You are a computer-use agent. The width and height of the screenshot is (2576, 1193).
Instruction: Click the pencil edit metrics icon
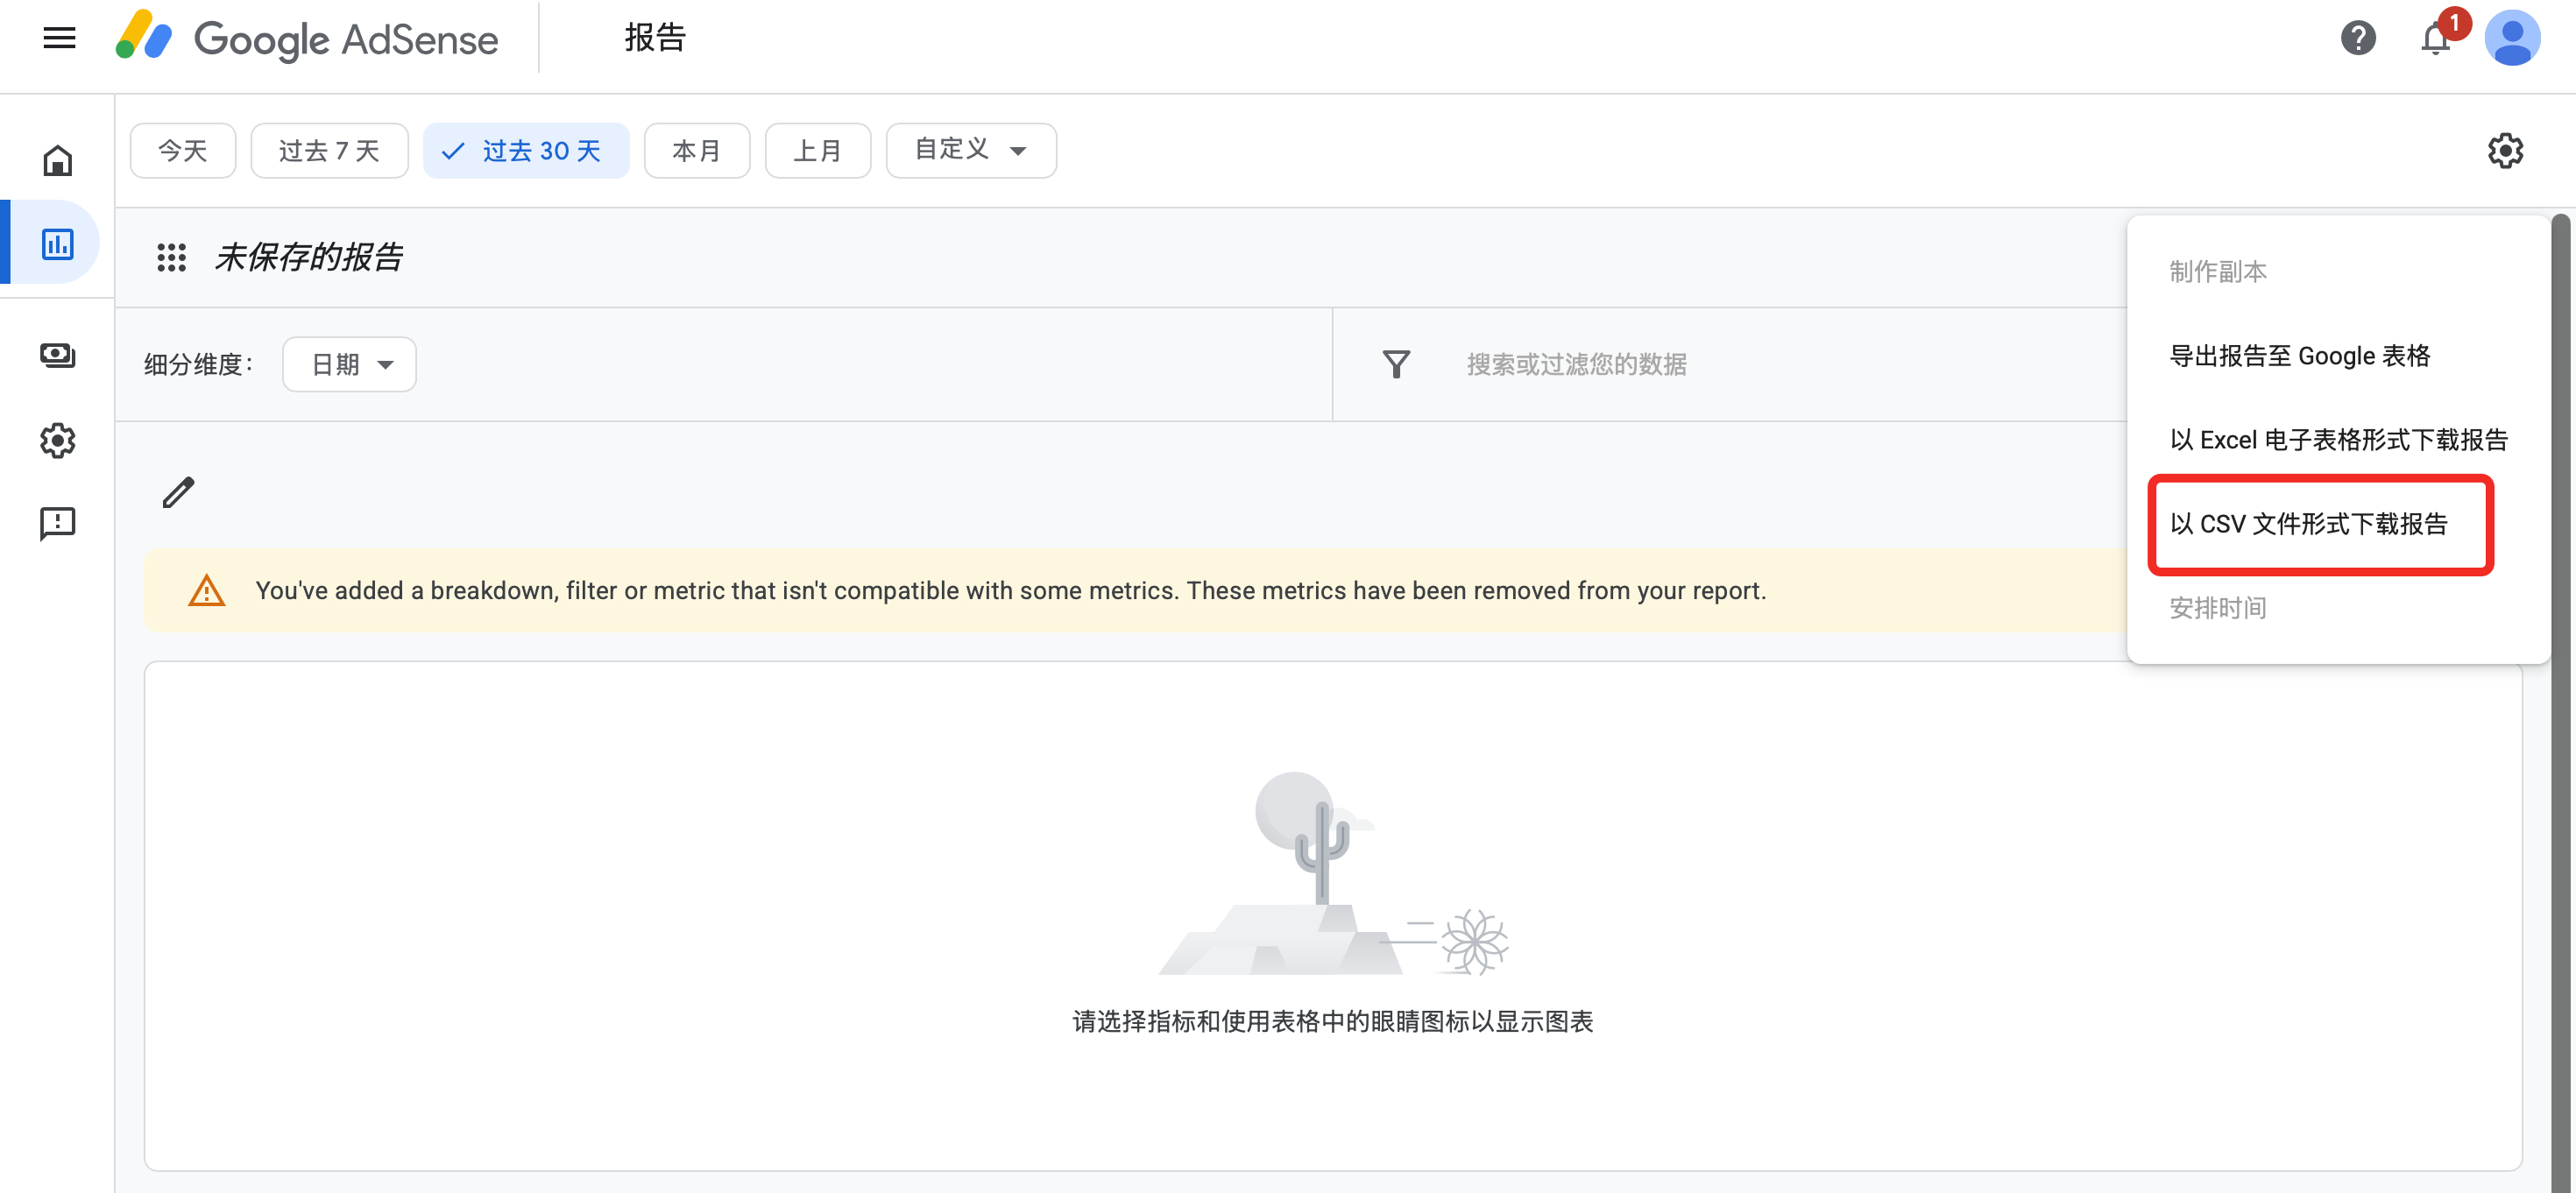point(178,492)
